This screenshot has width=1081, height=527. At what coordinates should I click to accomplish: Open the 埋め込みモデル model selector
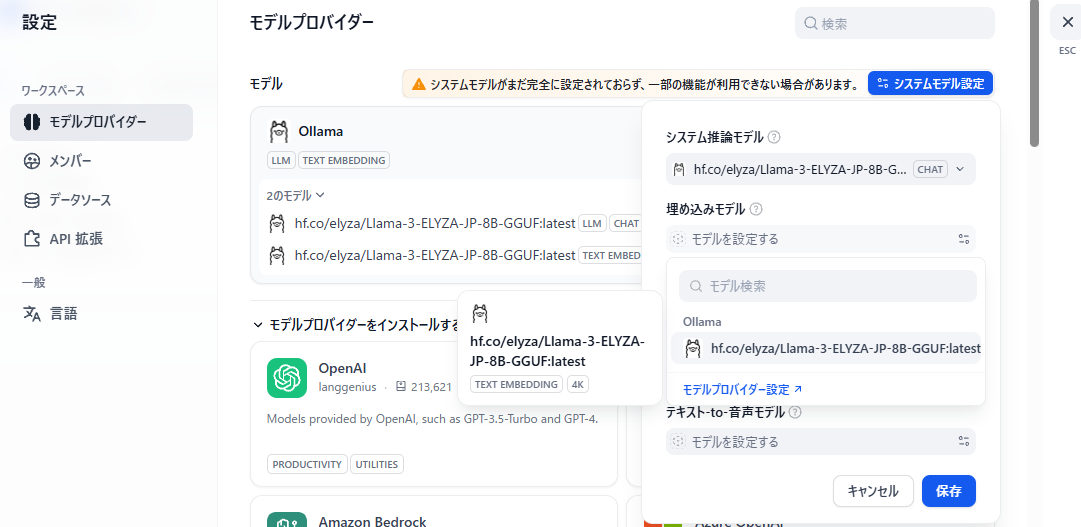coord(821,239)
